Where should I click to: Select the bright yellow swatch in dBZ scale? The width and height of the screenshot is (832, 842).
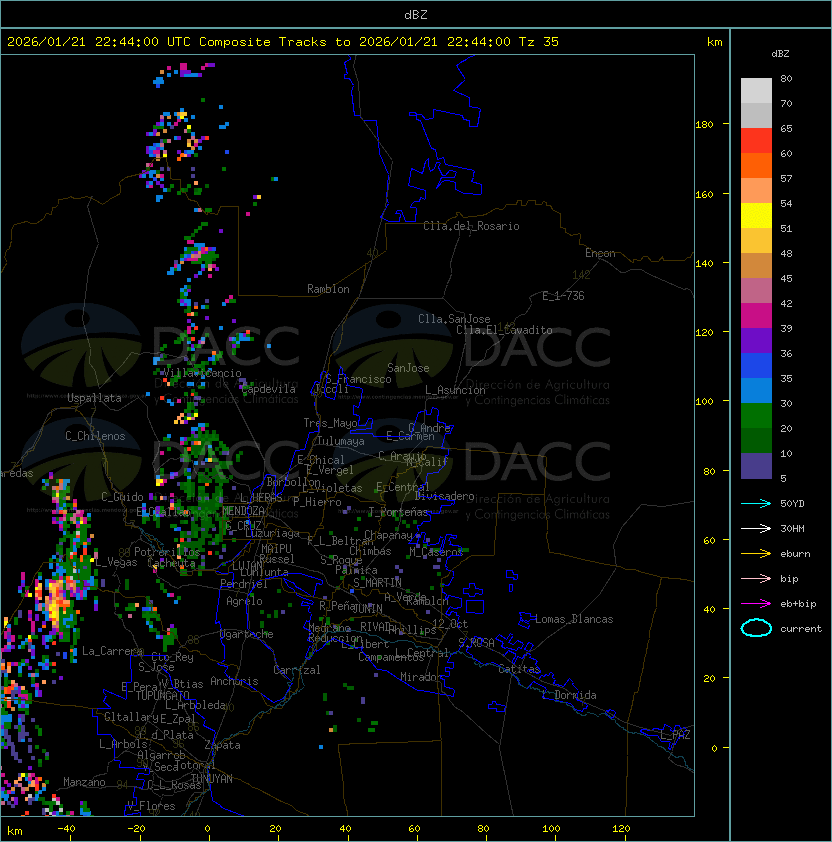point(756,216)
